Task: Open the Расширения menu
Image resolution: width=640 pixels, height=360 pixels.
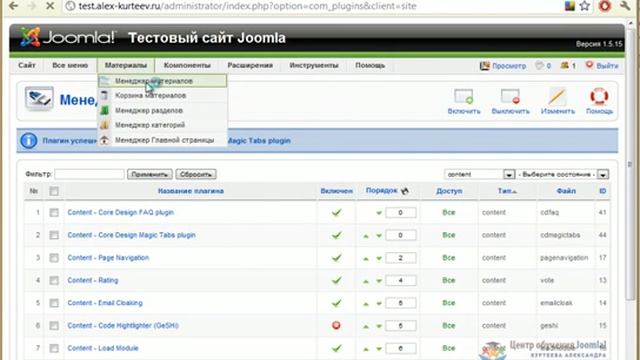Action: pyautogui.click(x=250, y=65)
